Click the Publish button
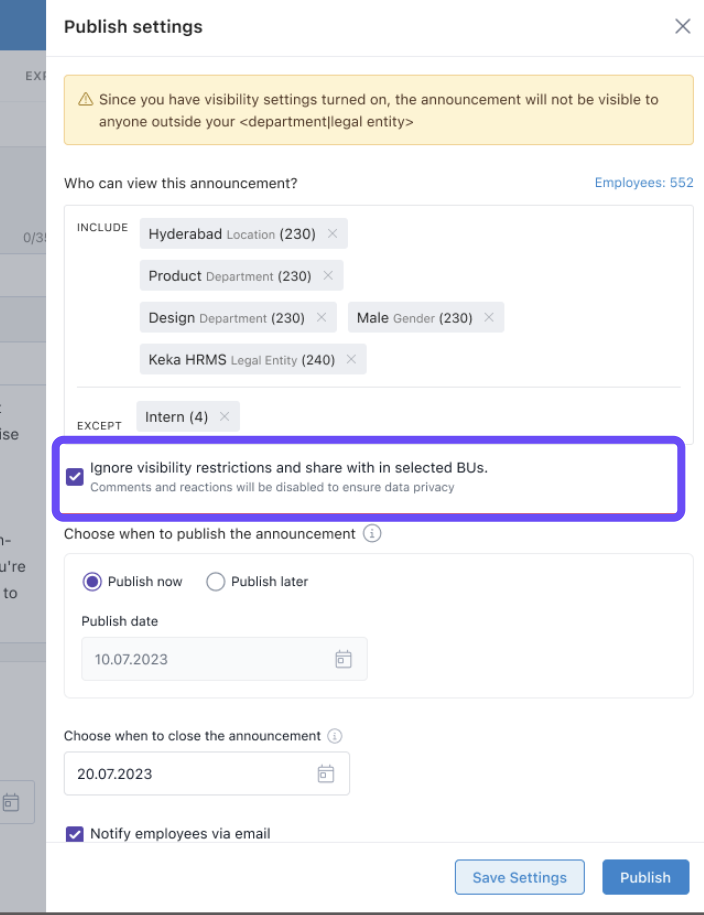704x915 pixels. point(645,877)
